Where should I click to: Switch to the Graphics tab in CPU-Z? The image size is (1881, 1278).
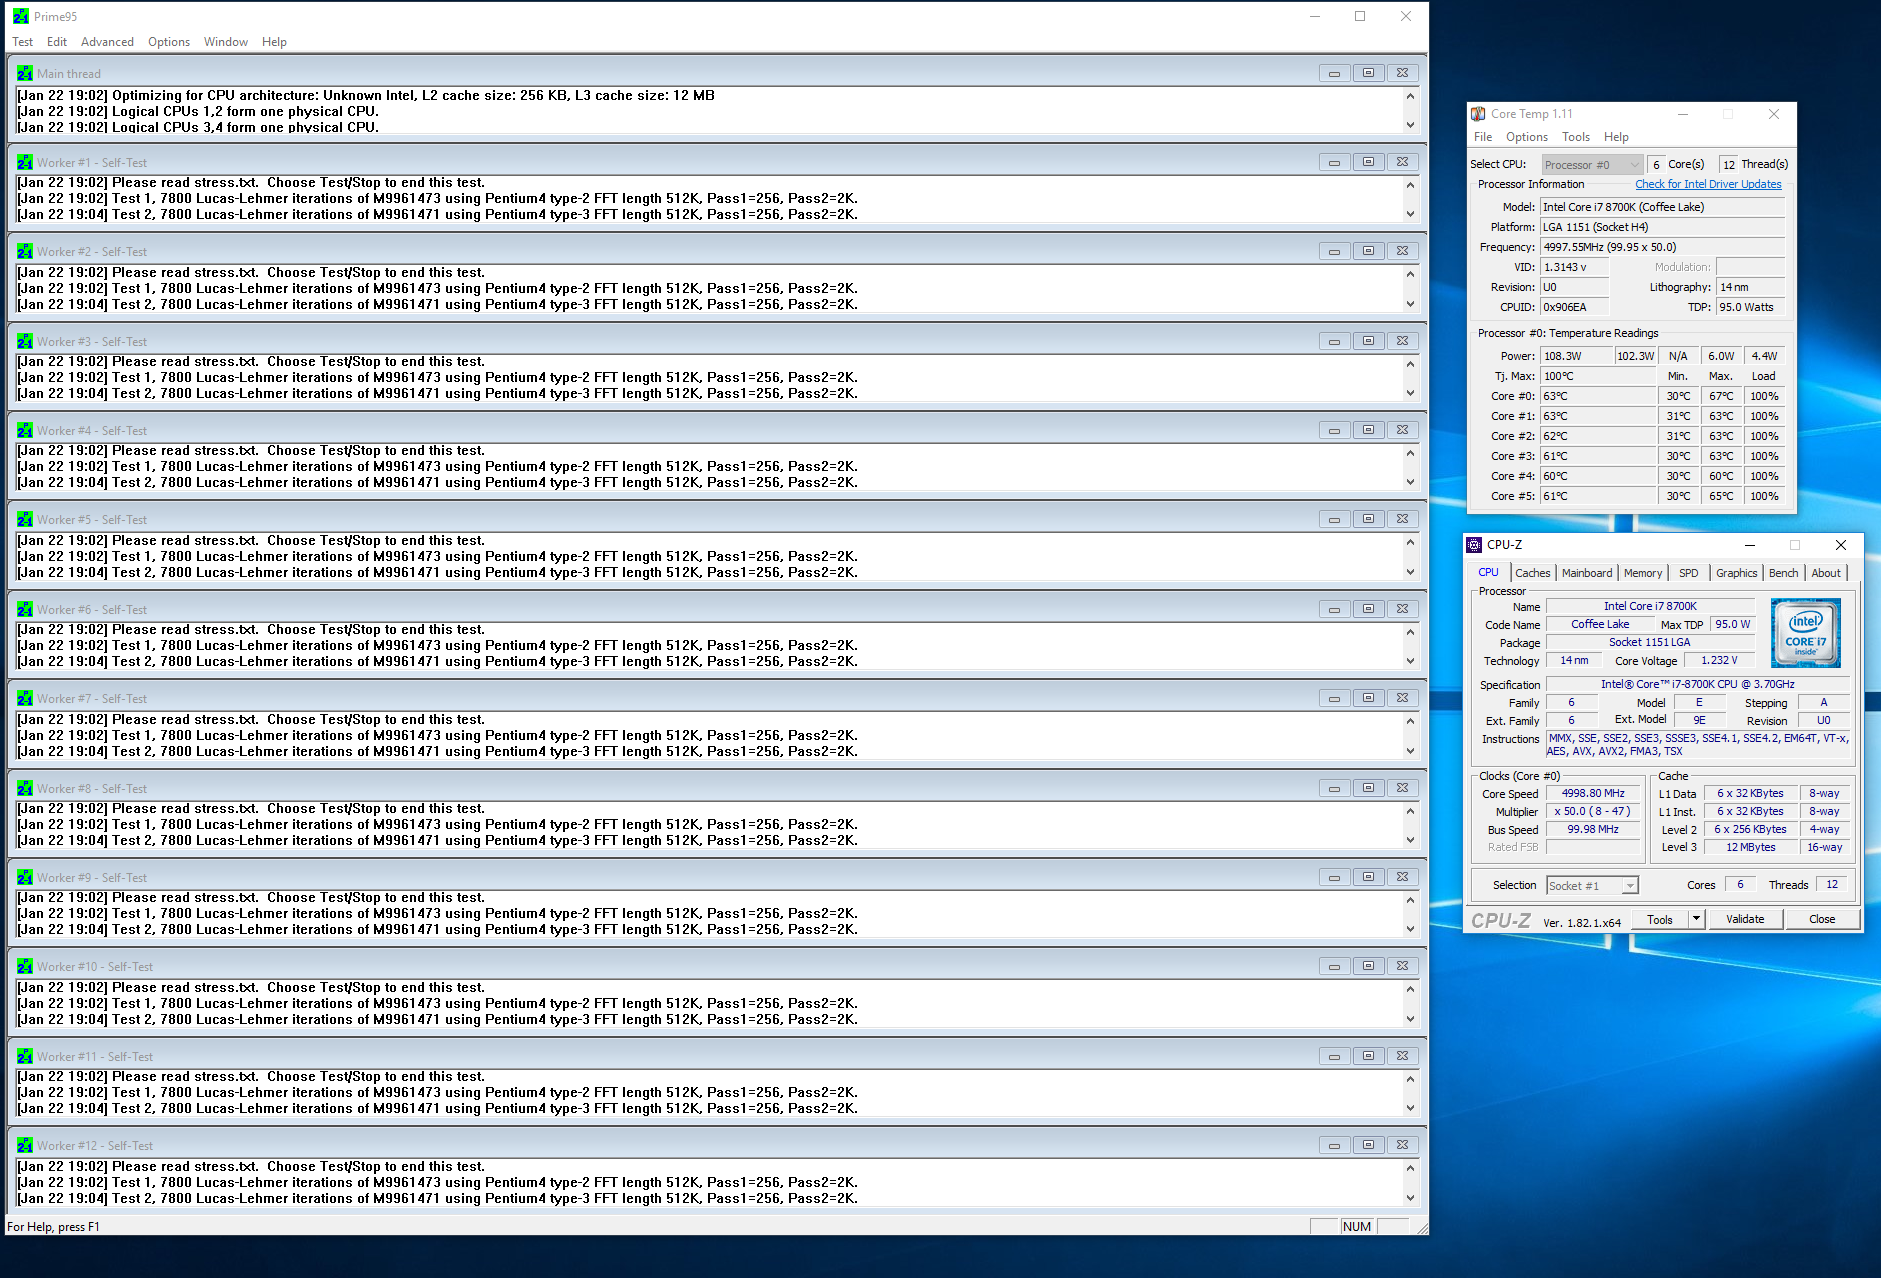[1736, 573]
